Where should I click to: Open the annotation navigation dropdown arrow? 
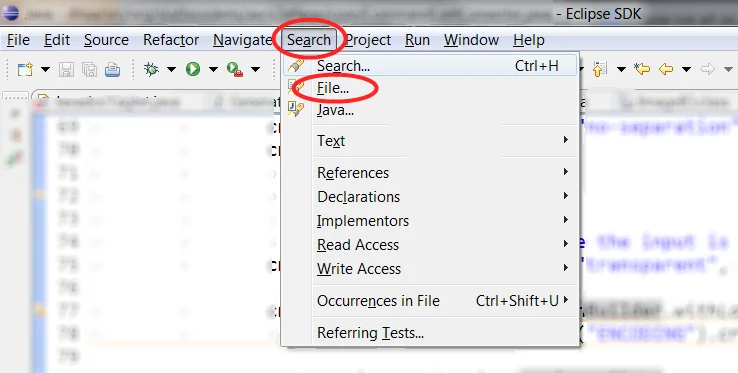(621, 69)
